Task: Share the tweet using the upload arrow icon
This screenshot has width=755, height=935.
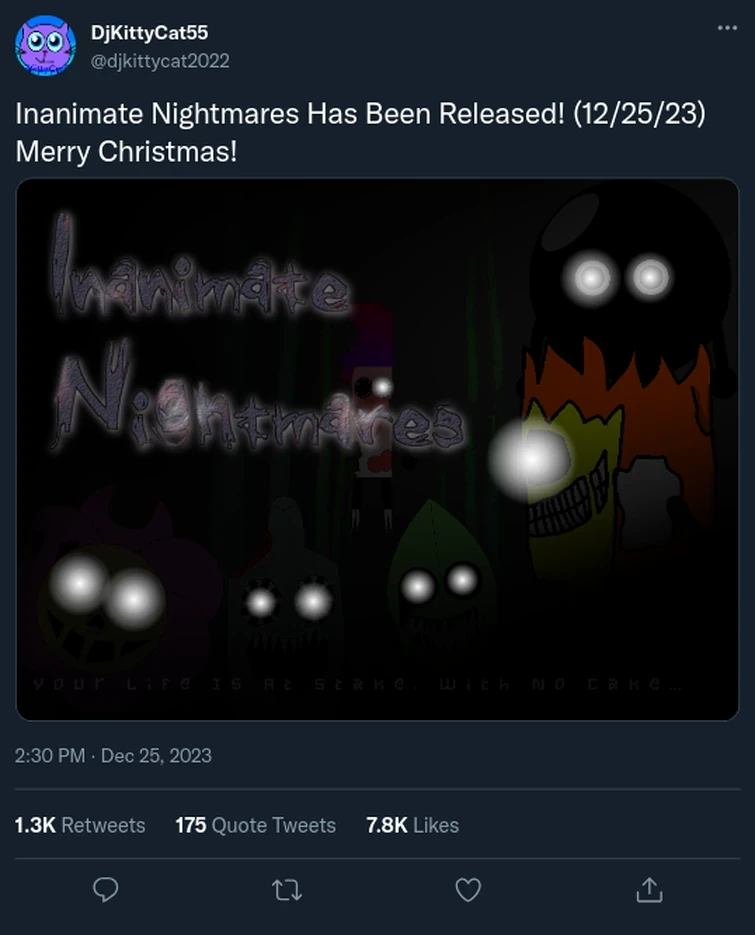Action: click(650, 889)
